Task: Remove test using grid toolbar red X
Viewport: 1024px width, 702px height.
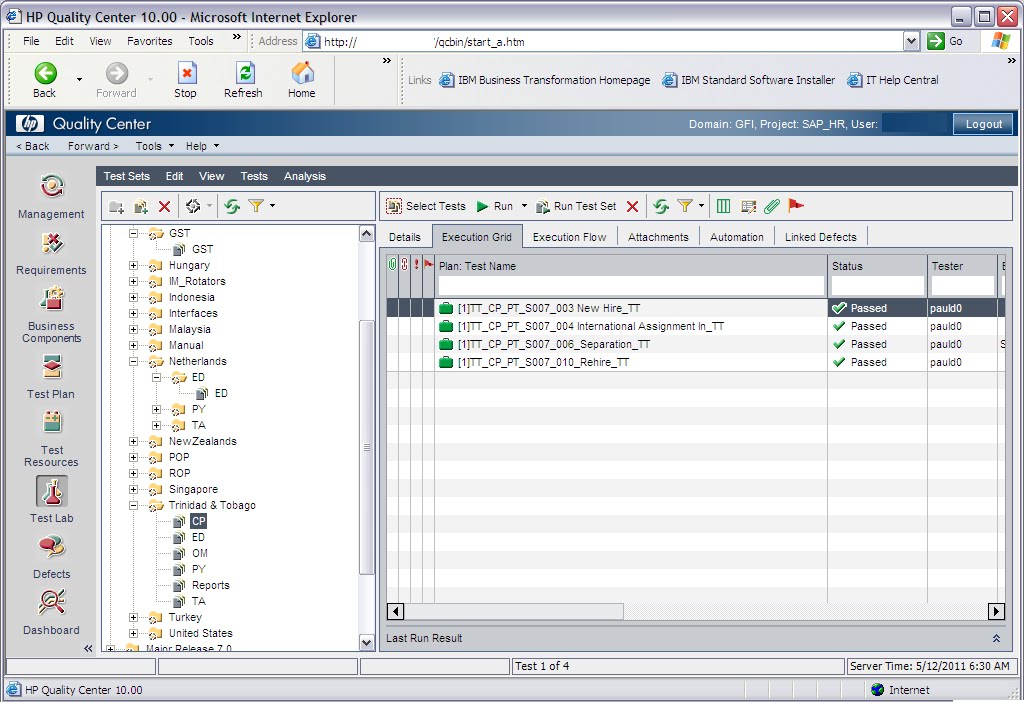Action: tap(632, 206)
